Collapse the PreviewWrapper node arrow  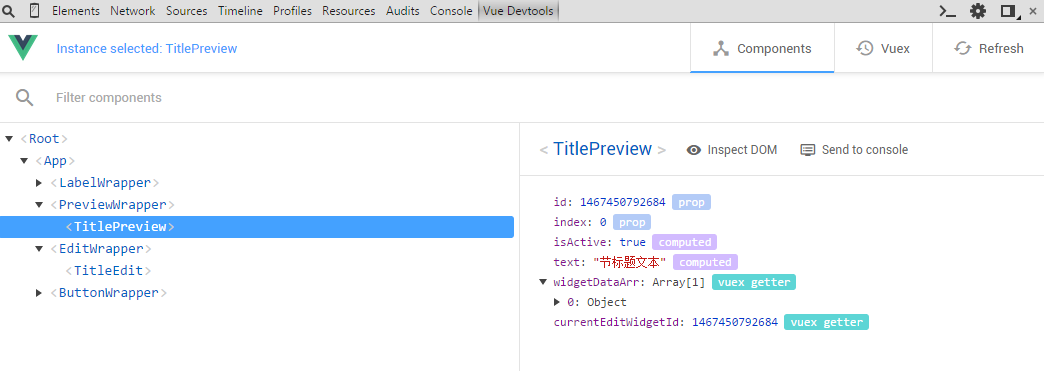[39, 204]
